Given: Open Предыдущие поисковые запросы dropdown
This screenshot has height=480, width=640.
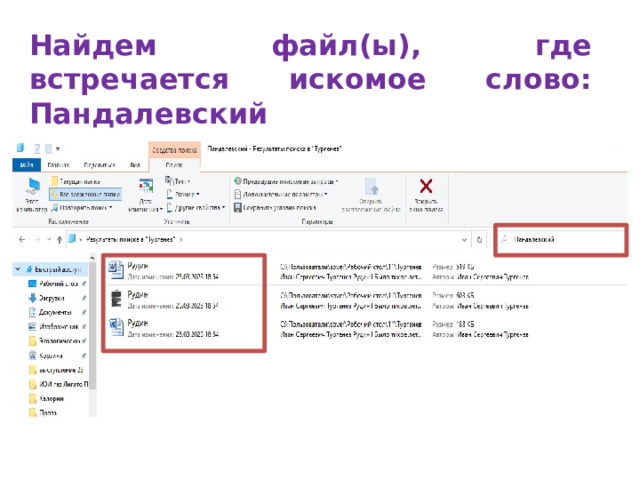Looking at the screenshot, I should [x=286, y=181].
